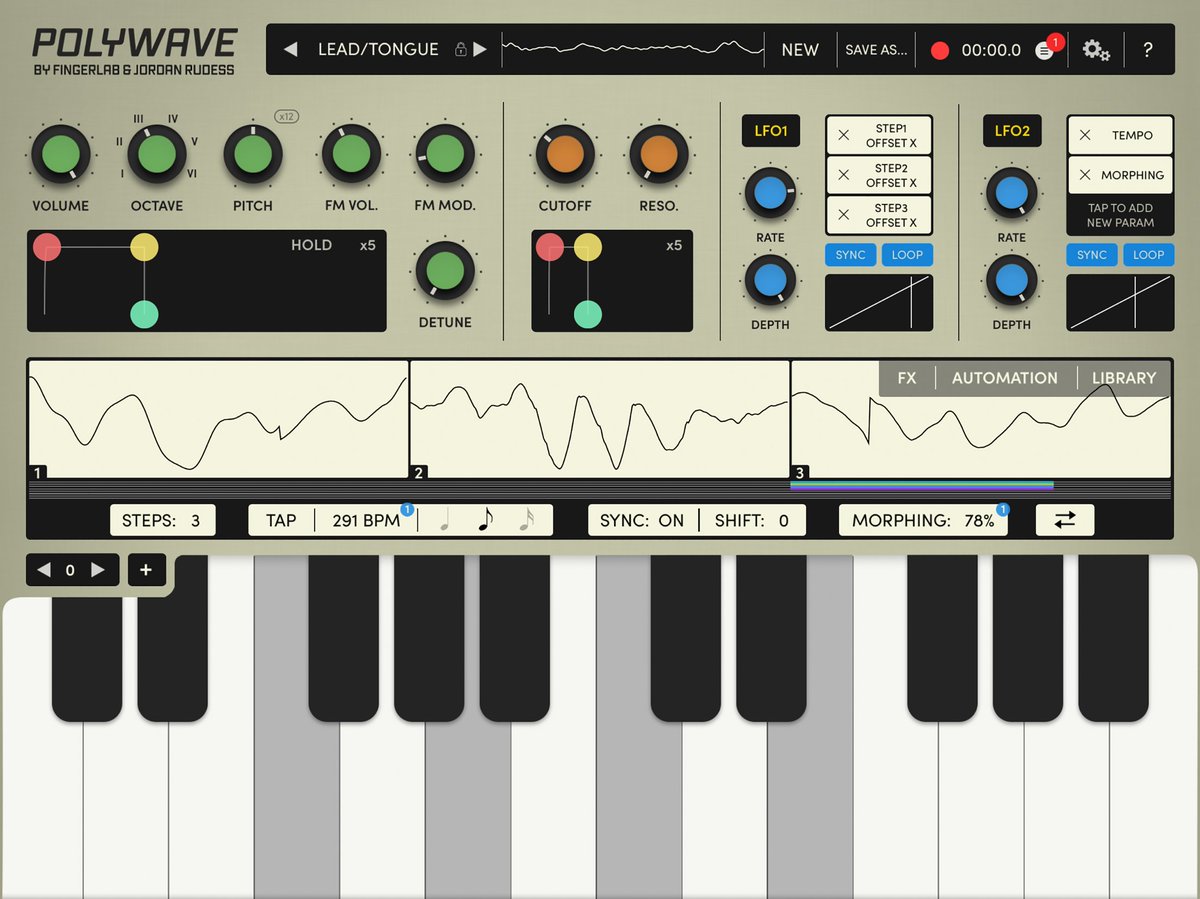Viewport: 1200px width, 899px height.
Task: Click the FM MOD. knob
Action: (445, 154)
